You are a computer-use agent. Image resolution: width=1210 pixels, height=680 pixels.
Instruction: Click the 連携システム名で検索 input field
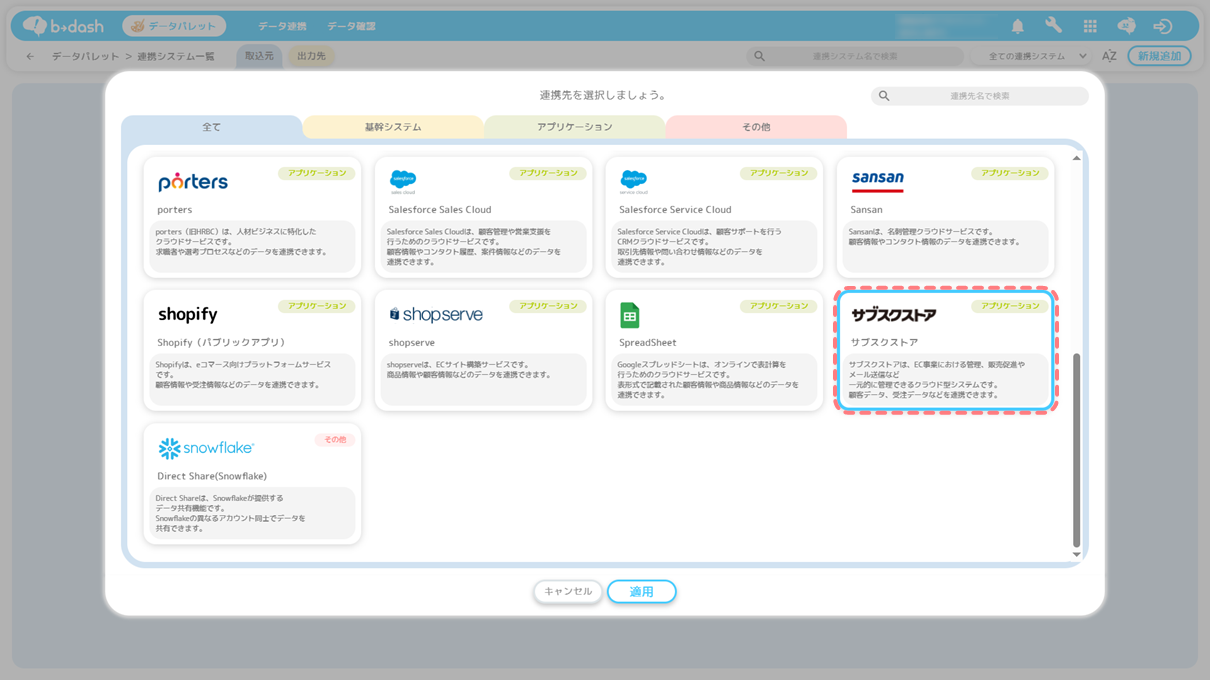855,56
